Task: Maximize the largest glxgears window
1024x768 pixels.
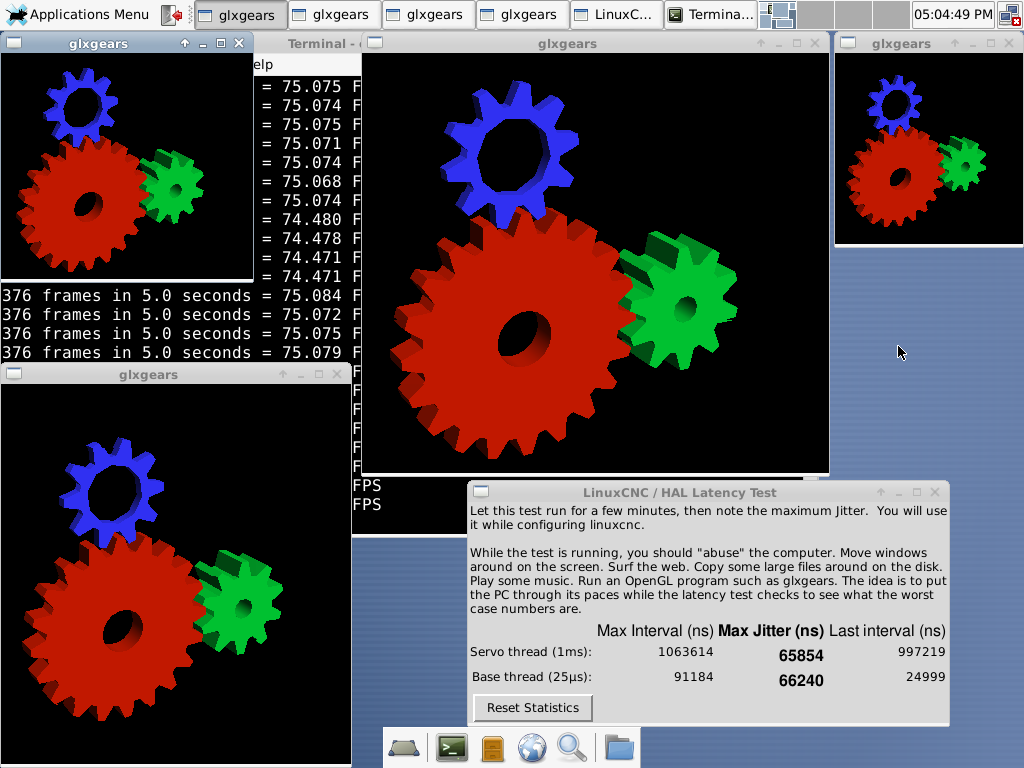Action: [797, 43]
